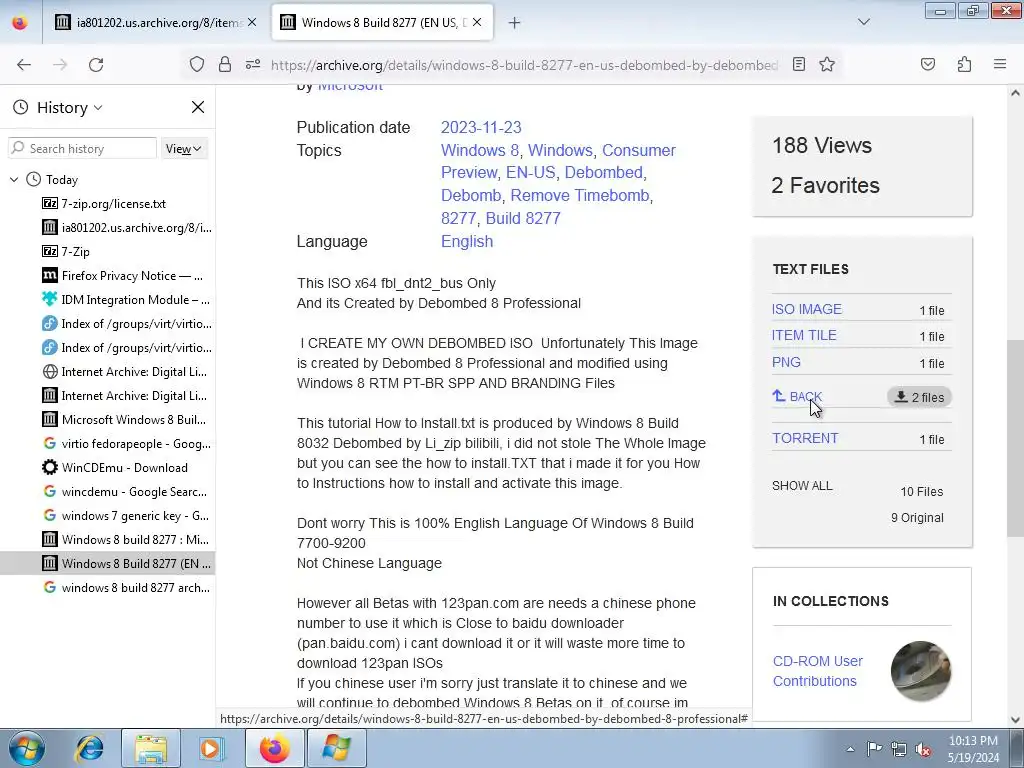Click the Debombed topic link
1024x768 pixels.
click(604, 172)
